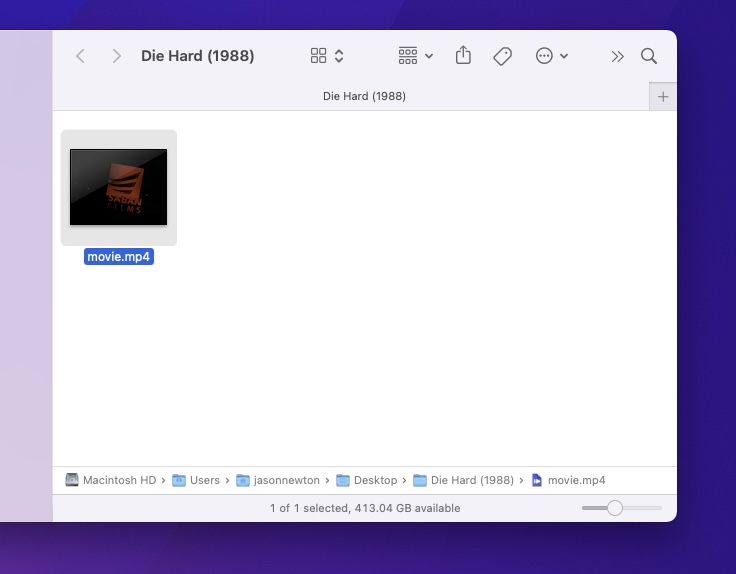The image size is (736, 574).
Task: Open the ellipsis Action menu
Action: coord(552,56)
